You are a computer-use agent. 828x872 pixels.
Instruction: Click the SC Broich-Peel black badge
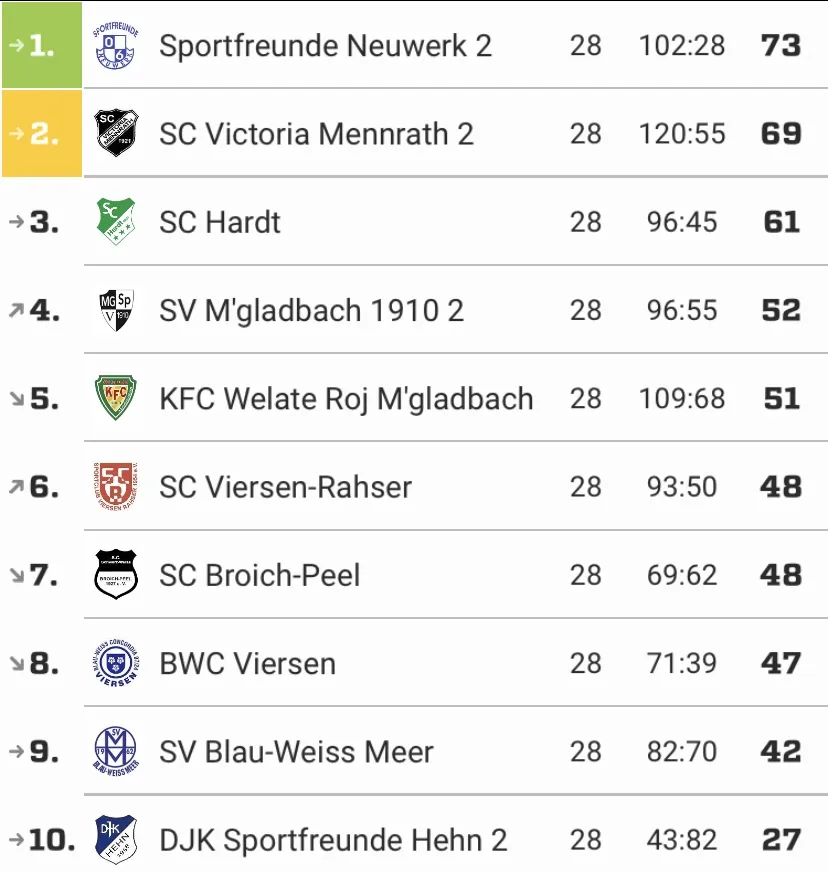[x=116, y=574]
